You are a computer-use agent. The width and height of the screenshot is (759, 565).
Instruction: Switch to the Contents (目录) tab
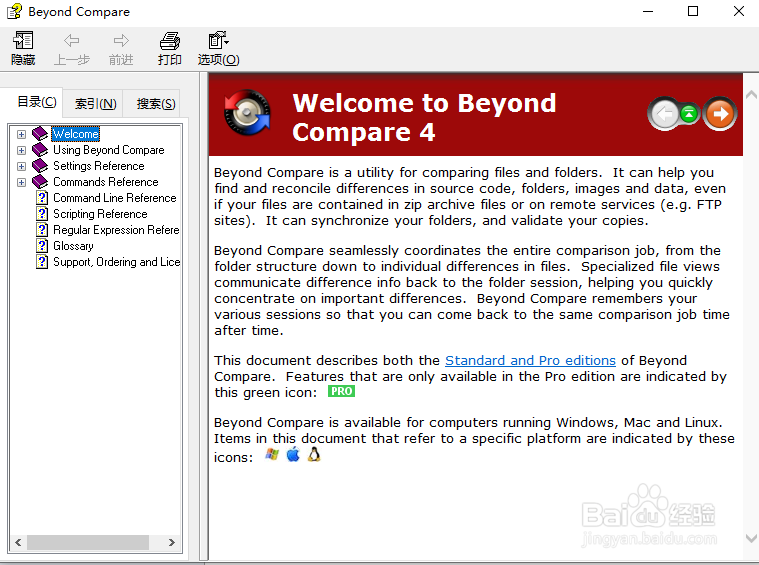37,102
